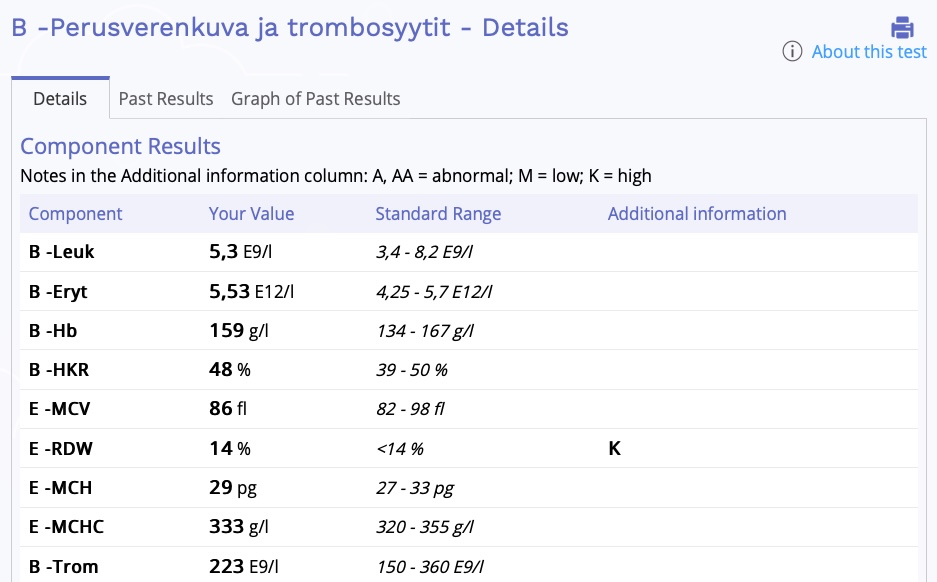Open the About this test link
The image size is (937, 582).
[x=869, y=52]
